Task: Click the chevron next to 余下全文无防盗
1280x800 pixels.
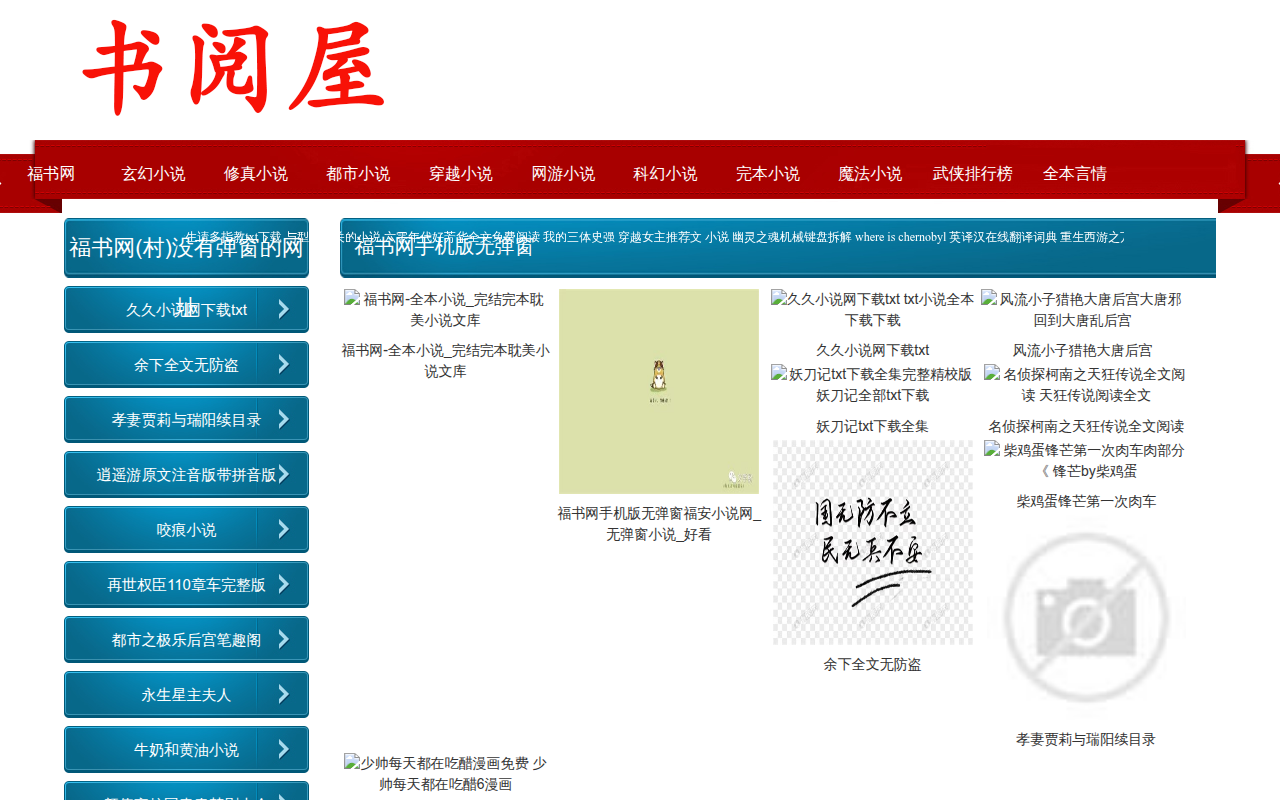Action: pos(283,364)
